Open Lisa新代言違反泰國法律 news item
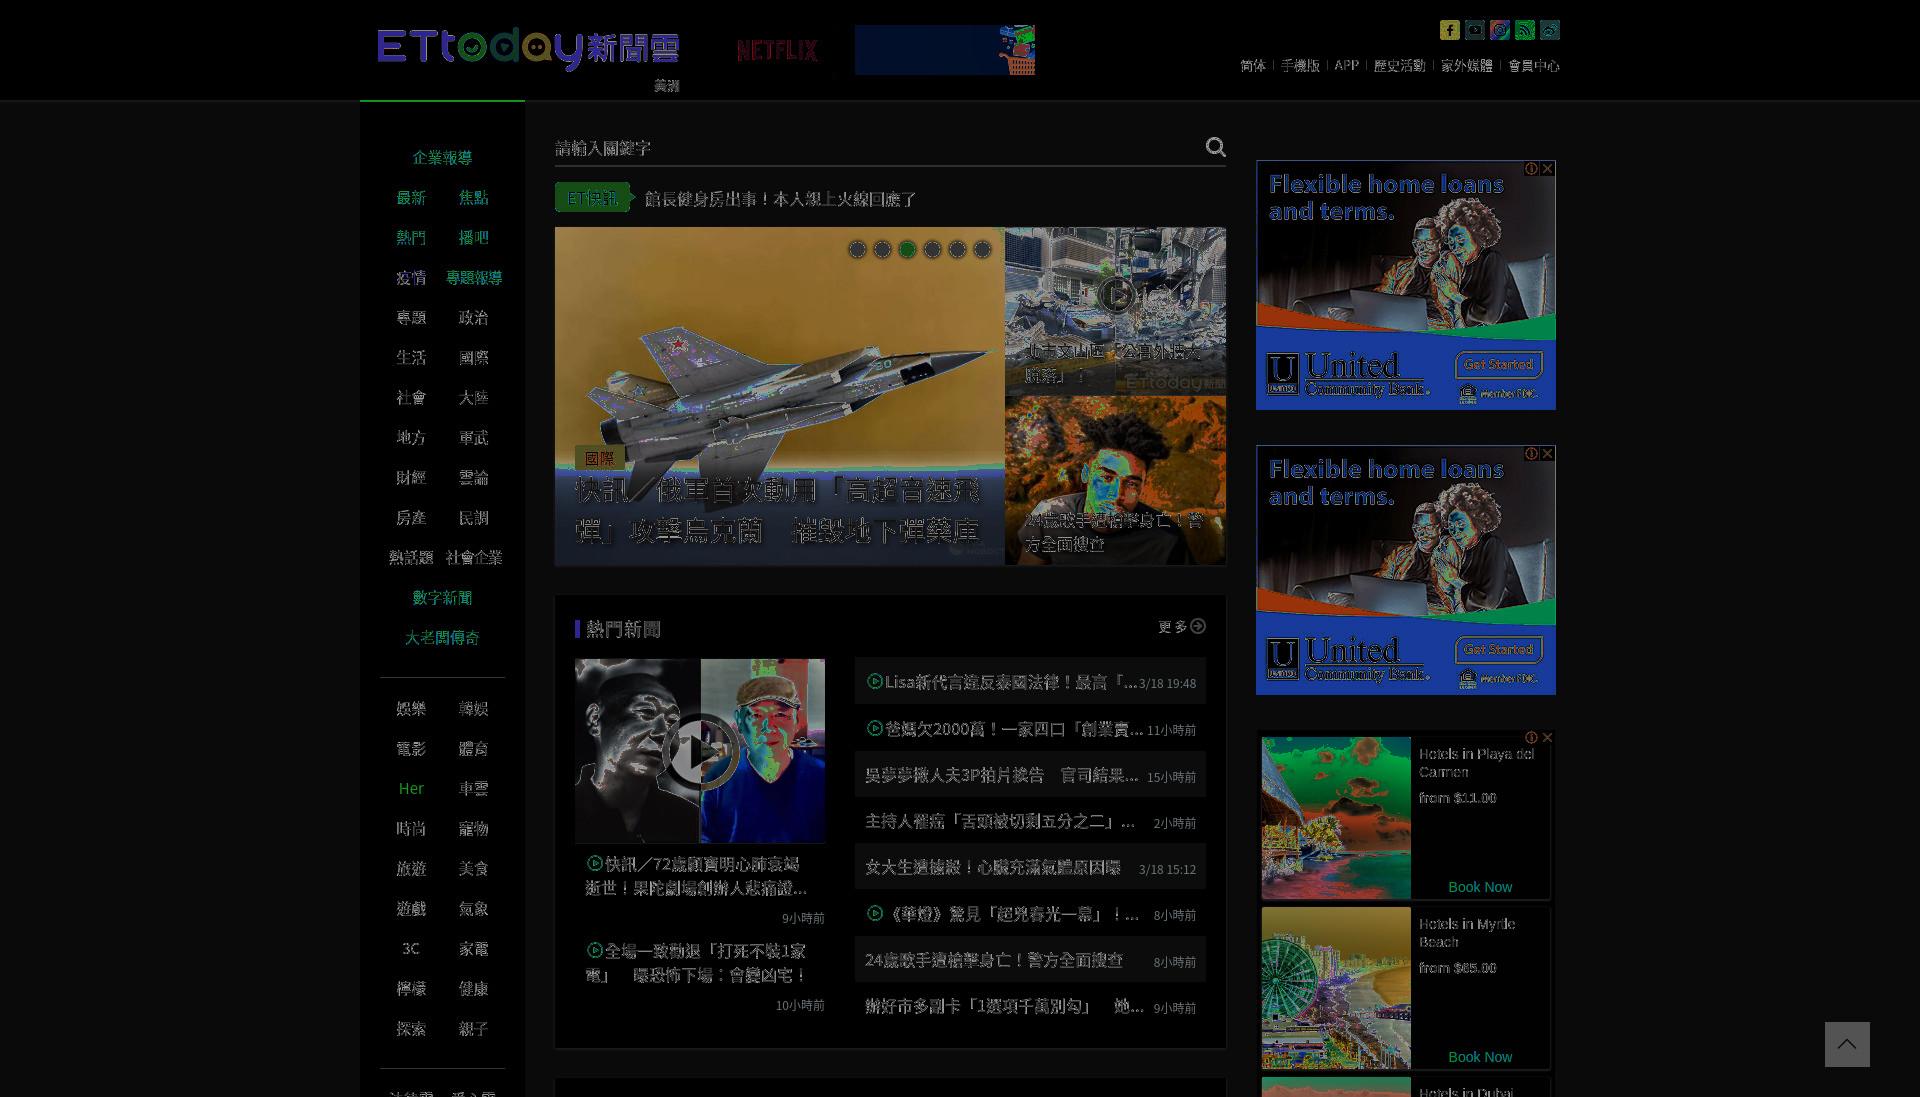The height and width of the screenshot is (1097, 1920). coord(1030,682)
